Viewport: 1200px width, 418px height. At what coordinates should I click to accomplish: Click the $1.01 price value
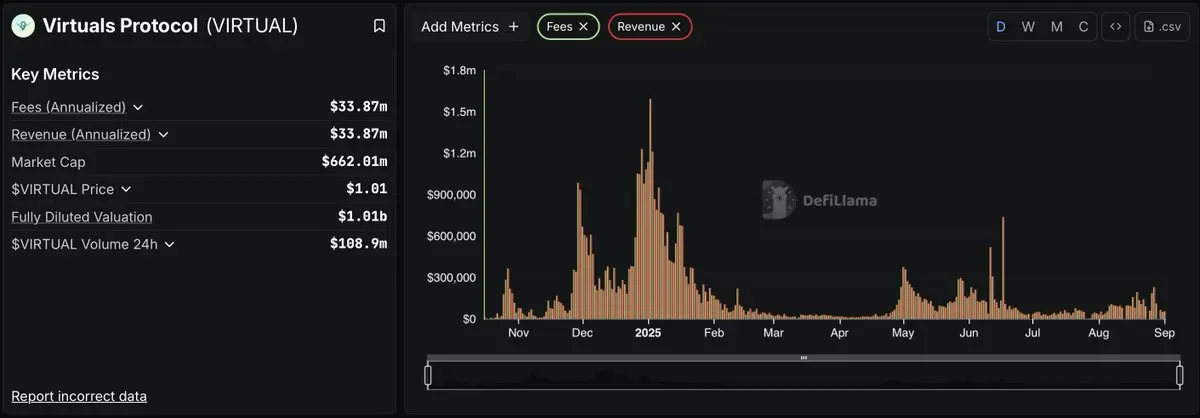tap(367, 189)
